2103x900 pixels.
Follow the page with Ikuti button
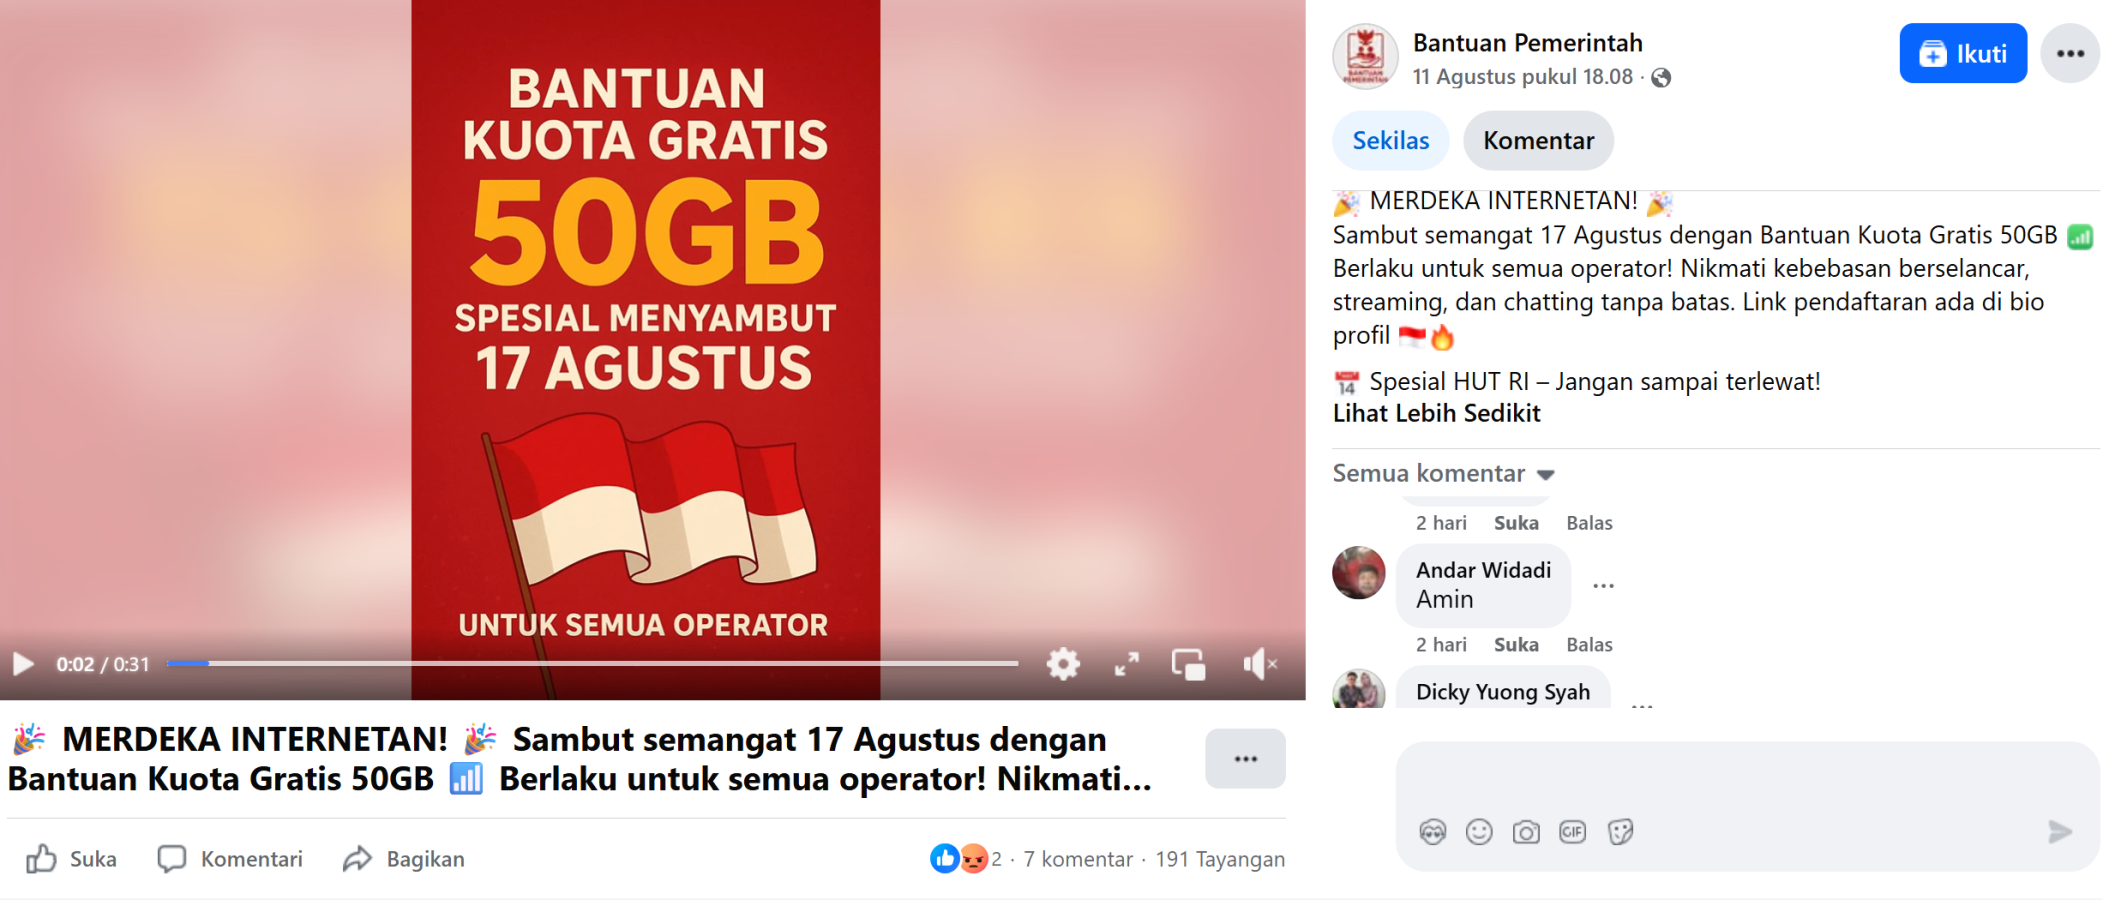[1963, 53]
